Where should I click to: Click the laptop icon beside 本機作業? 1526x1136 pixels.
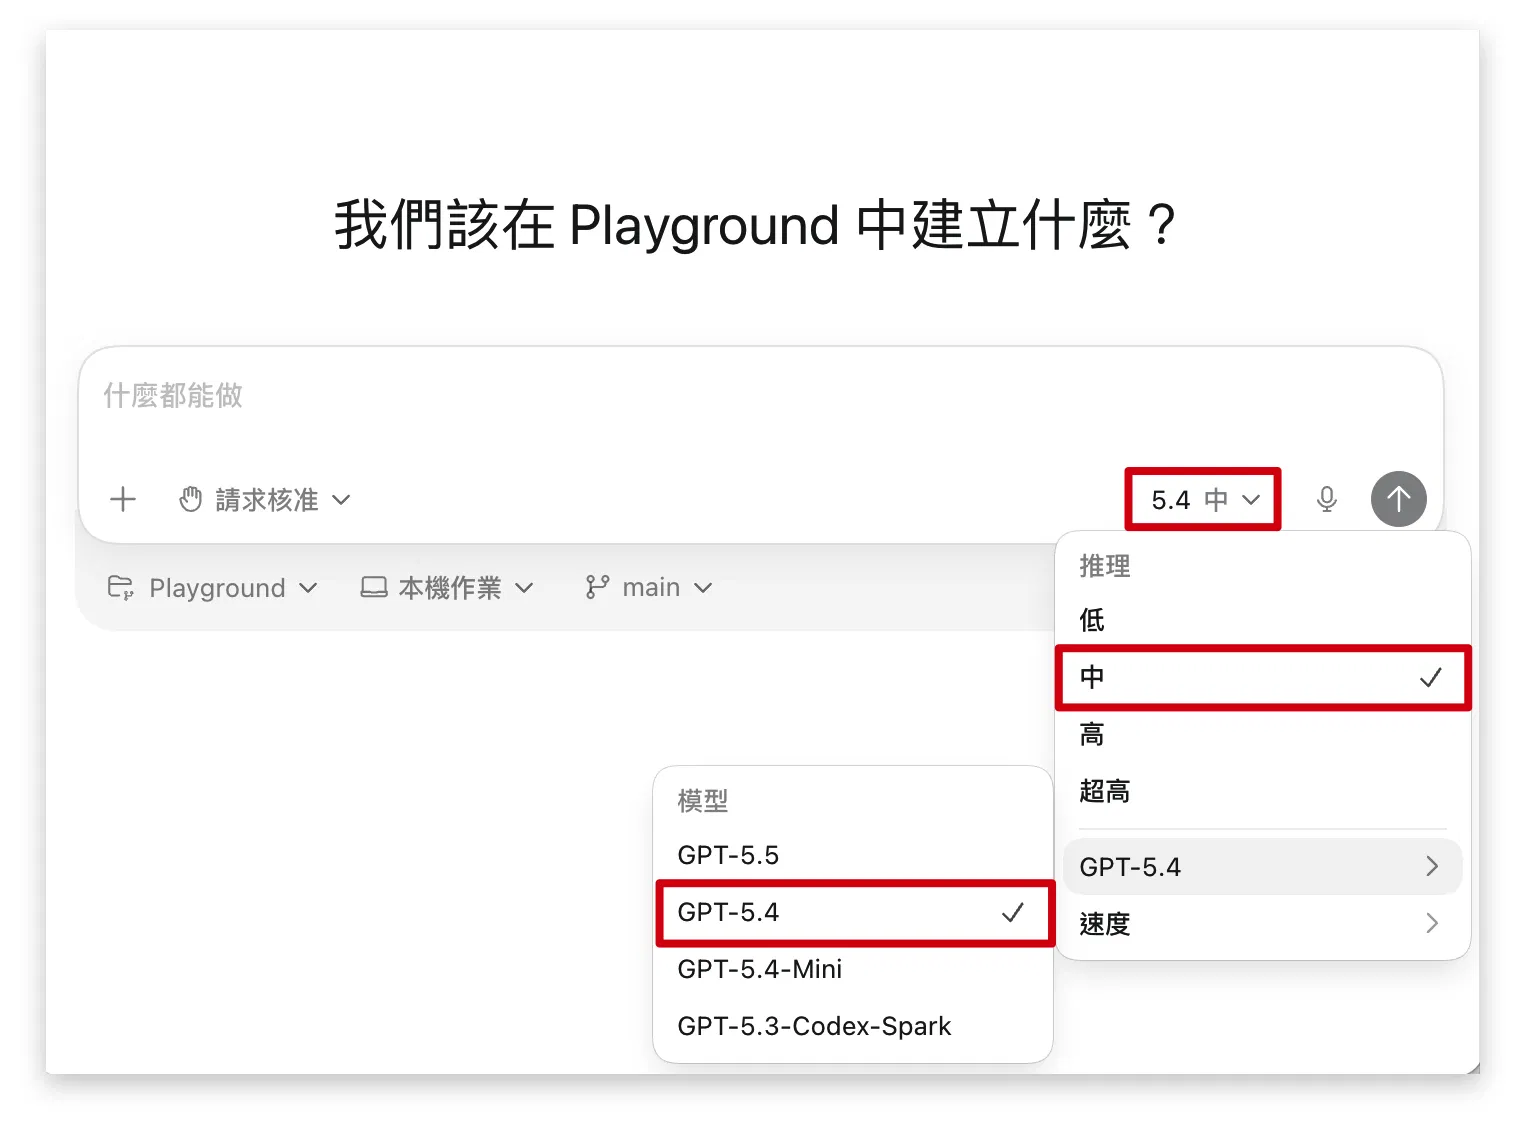tap(374, 587)
